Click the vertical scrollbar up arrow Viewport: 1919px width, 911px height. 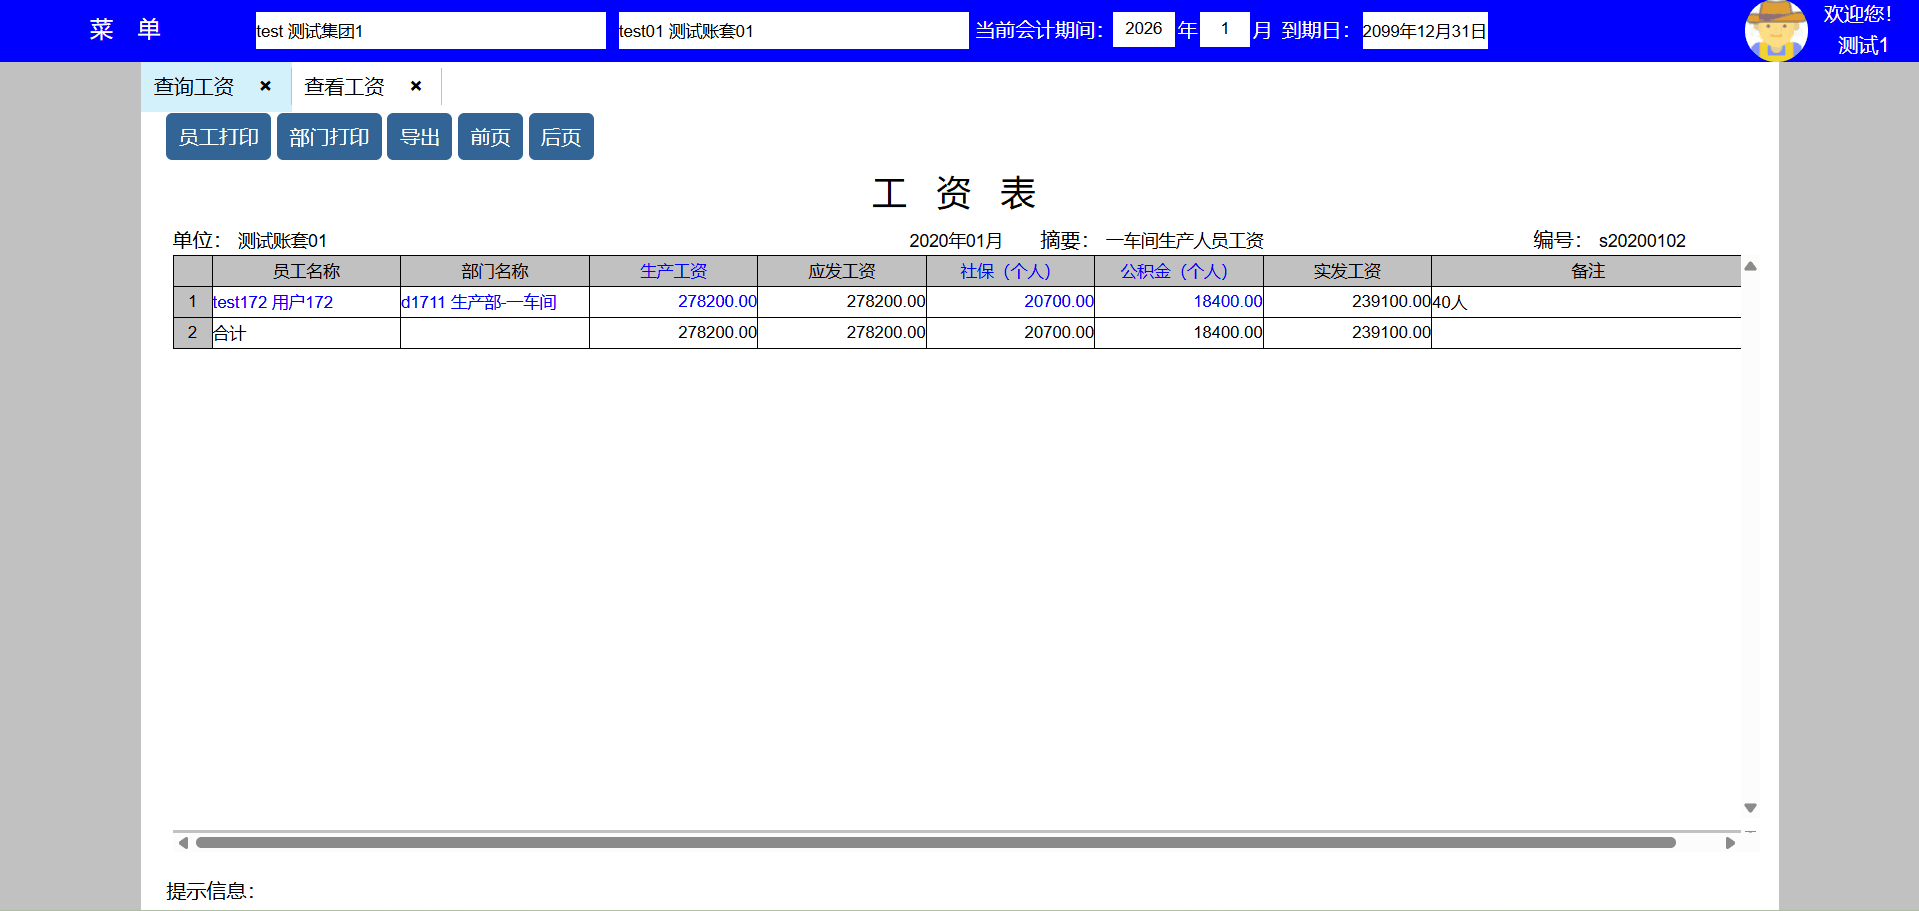coord(1750,267)
